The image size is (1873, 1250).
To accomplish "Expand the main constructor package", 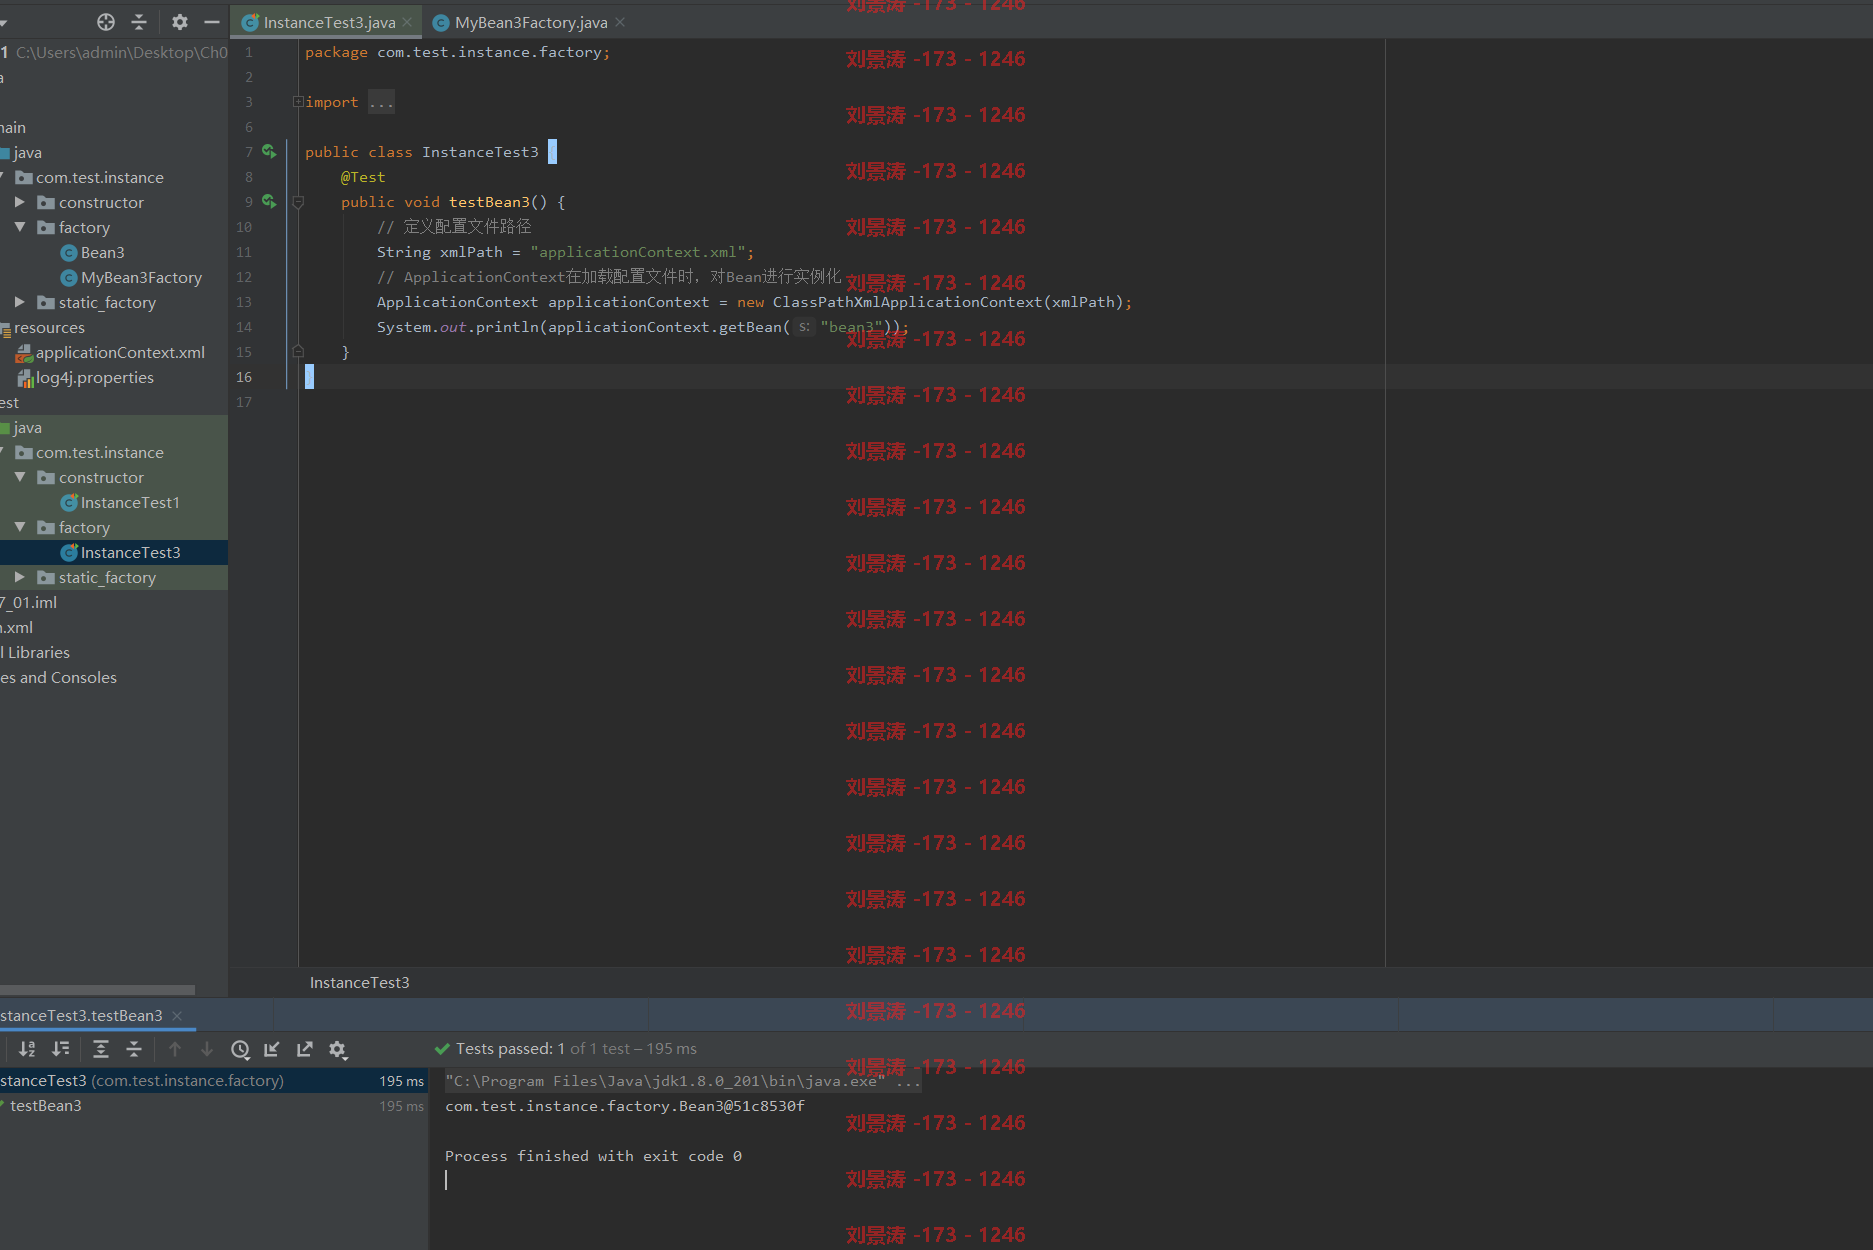I will pyautogui.click(x=20, y=202).
